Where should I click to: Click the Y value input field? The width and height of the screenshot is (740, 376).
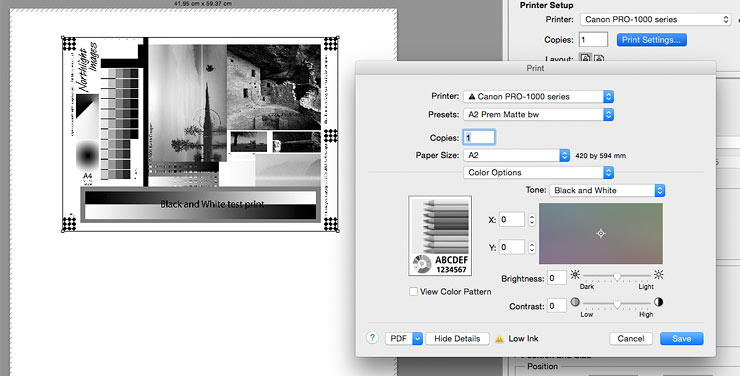click(x=512, y=247)
